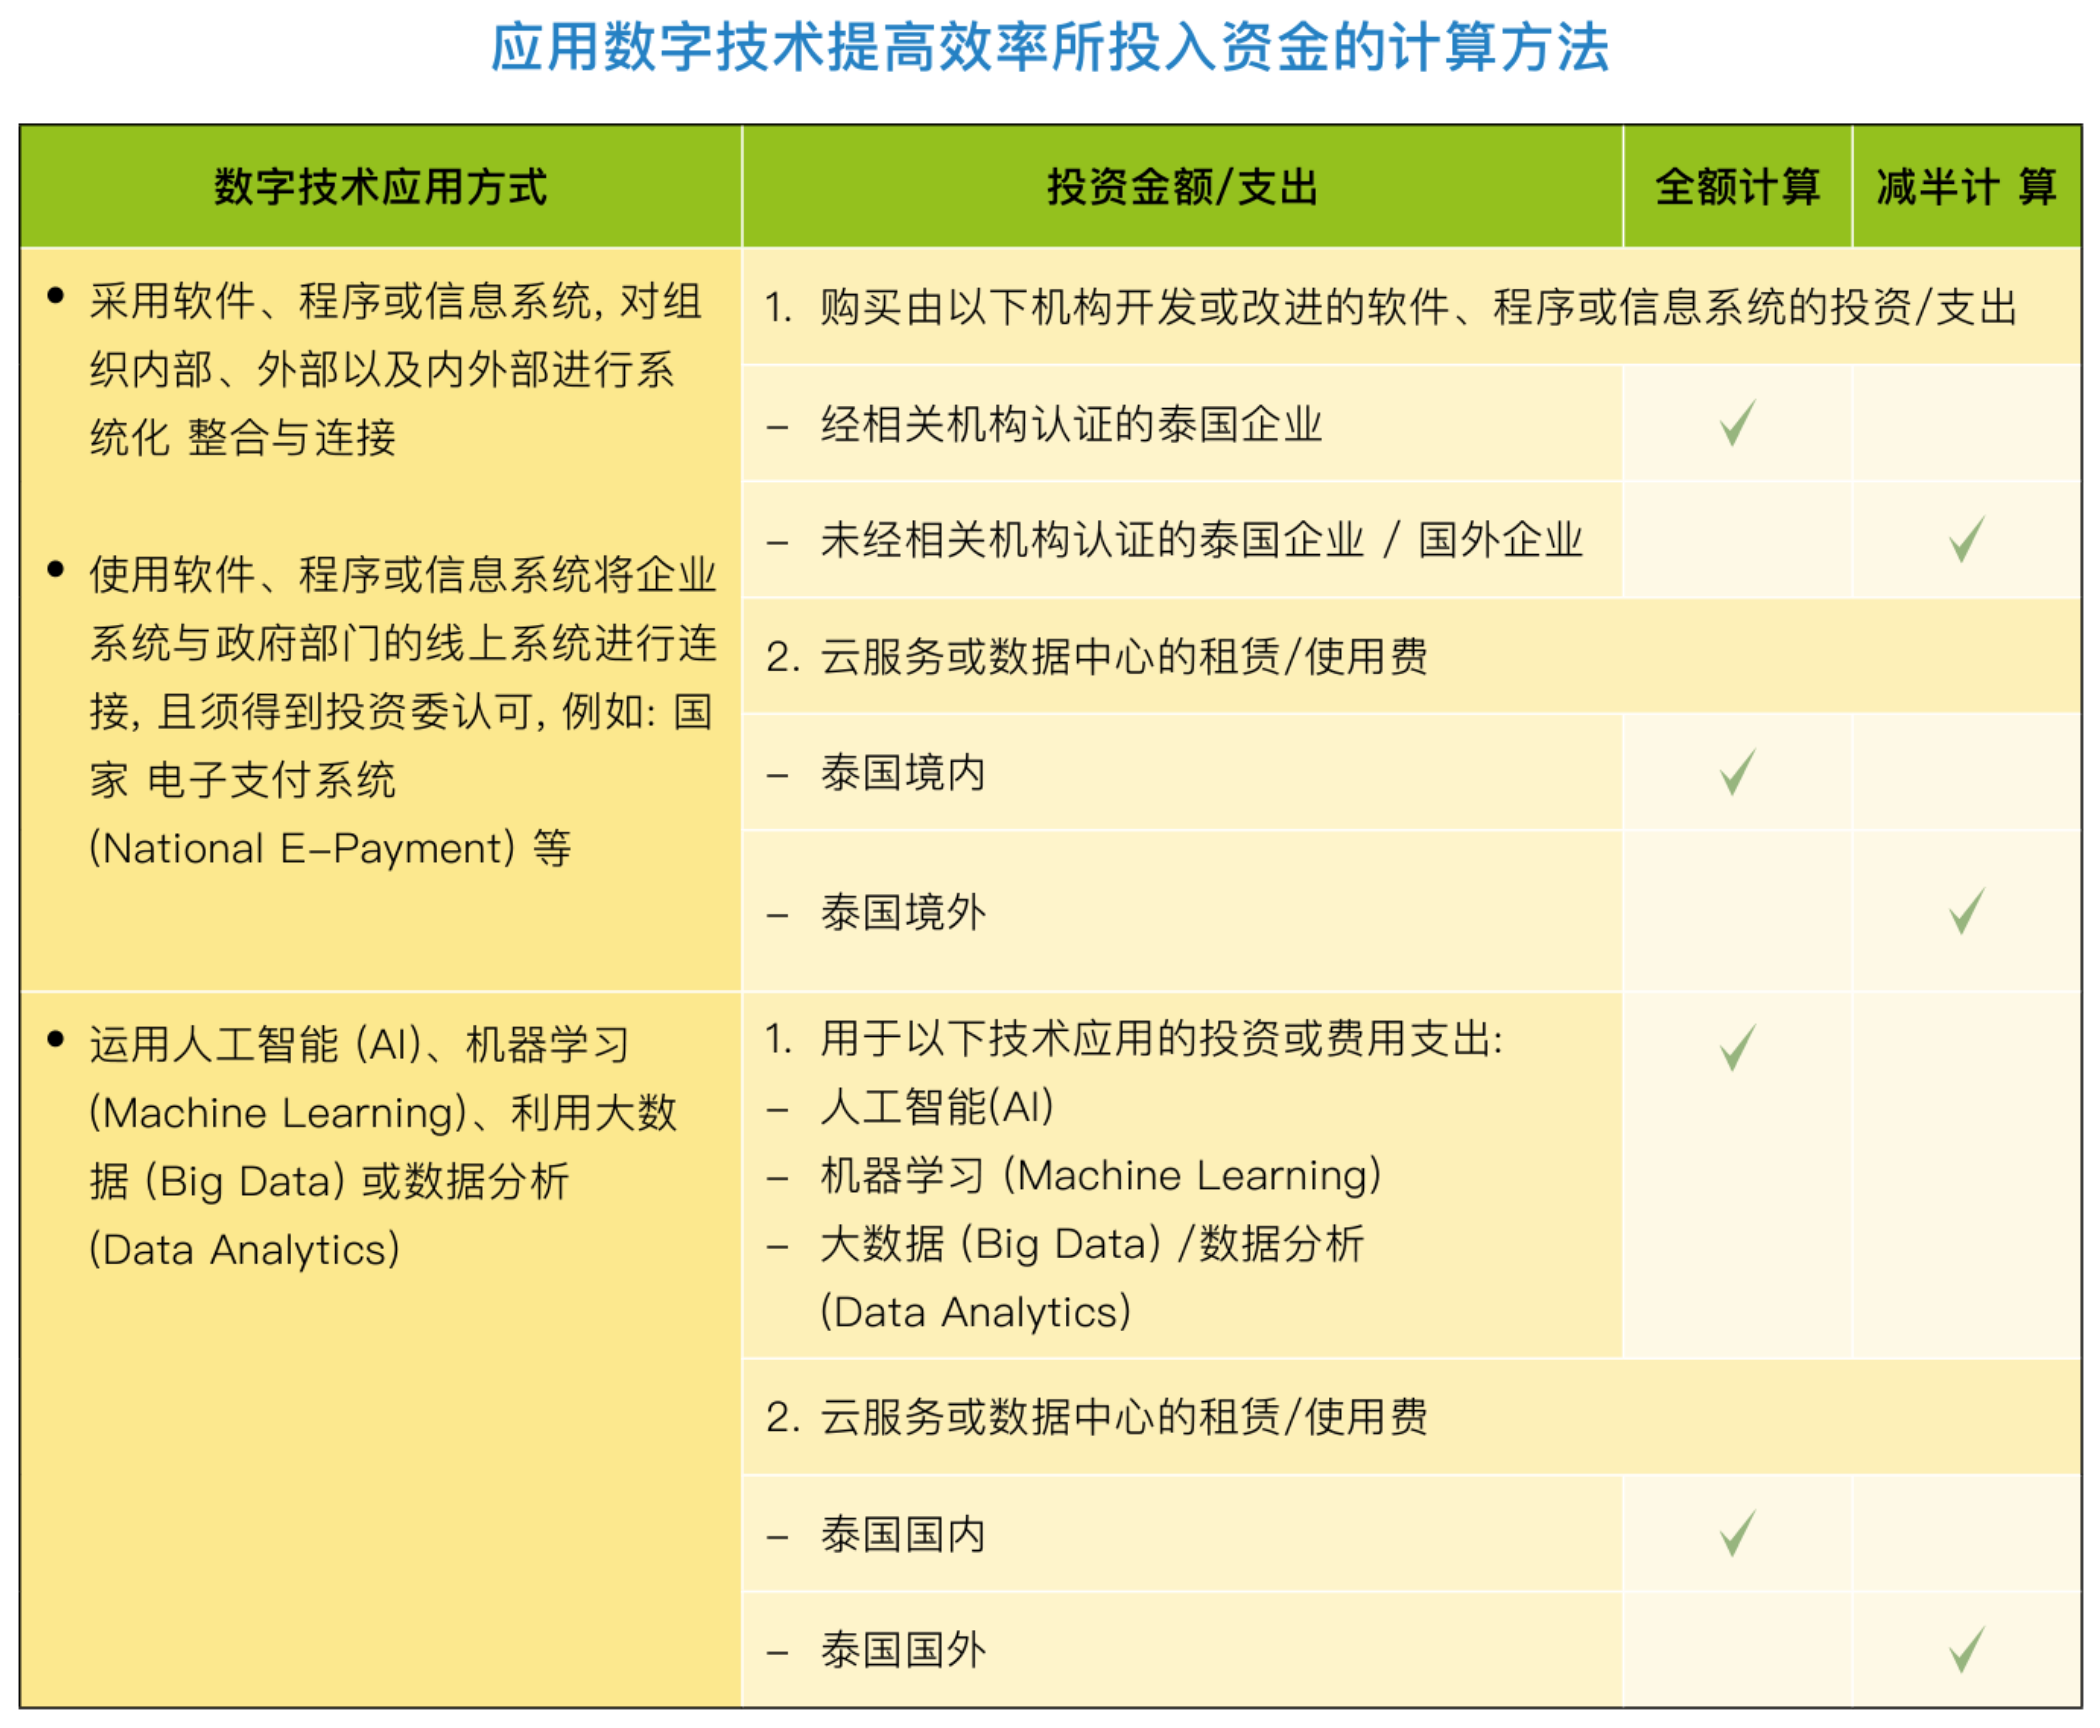Click the checkmark beside 泰国境外

pos(1966,911)
